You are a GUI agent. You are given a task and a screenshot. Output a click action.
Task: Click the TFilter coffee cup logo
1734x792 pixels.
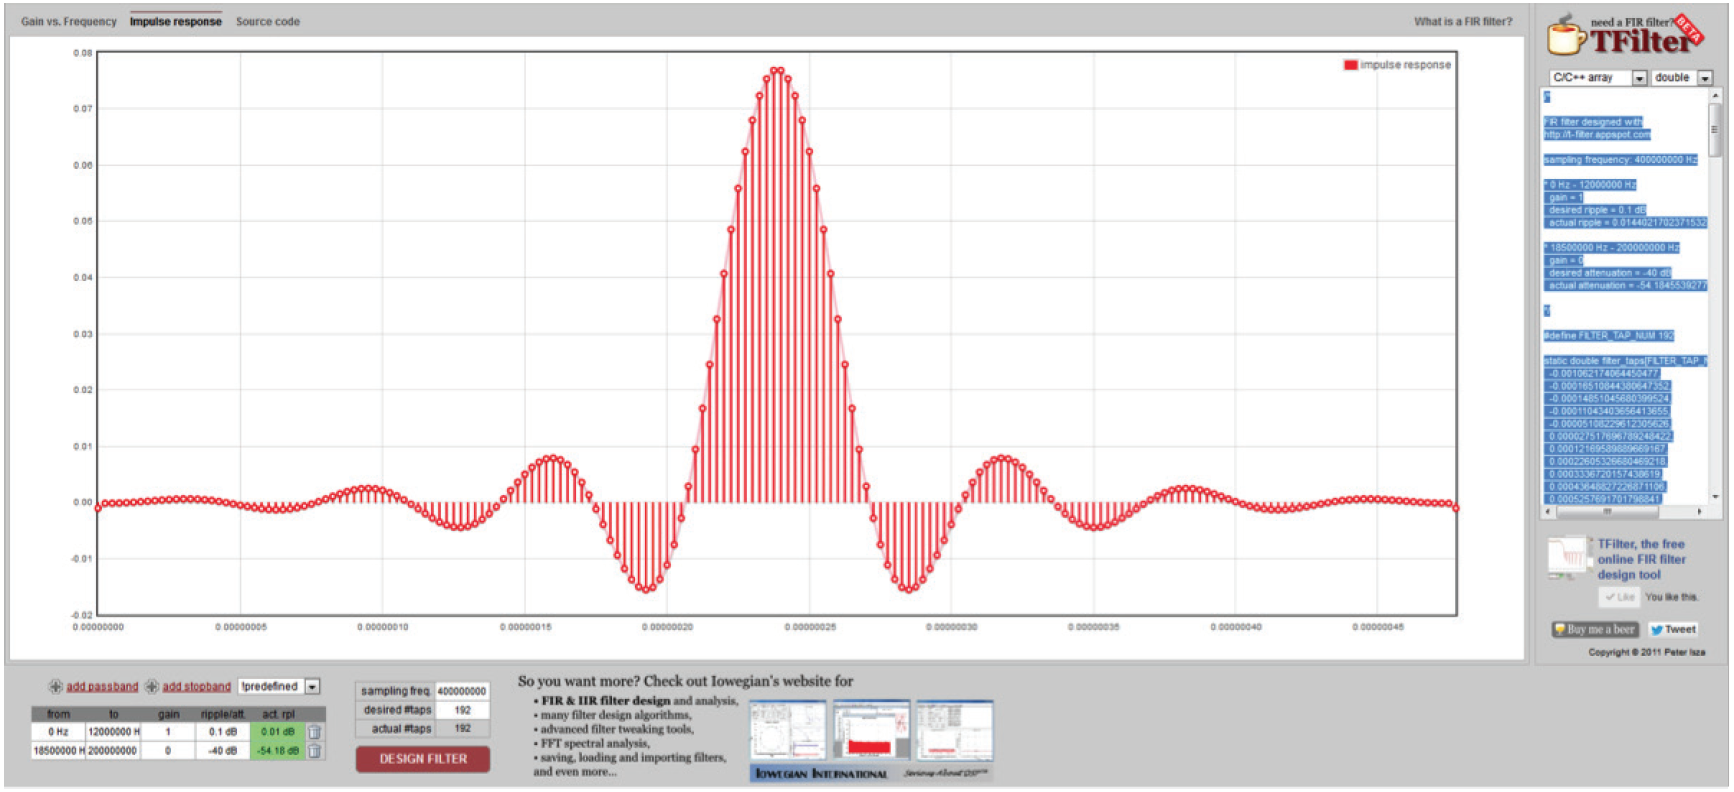point(1567,37)
